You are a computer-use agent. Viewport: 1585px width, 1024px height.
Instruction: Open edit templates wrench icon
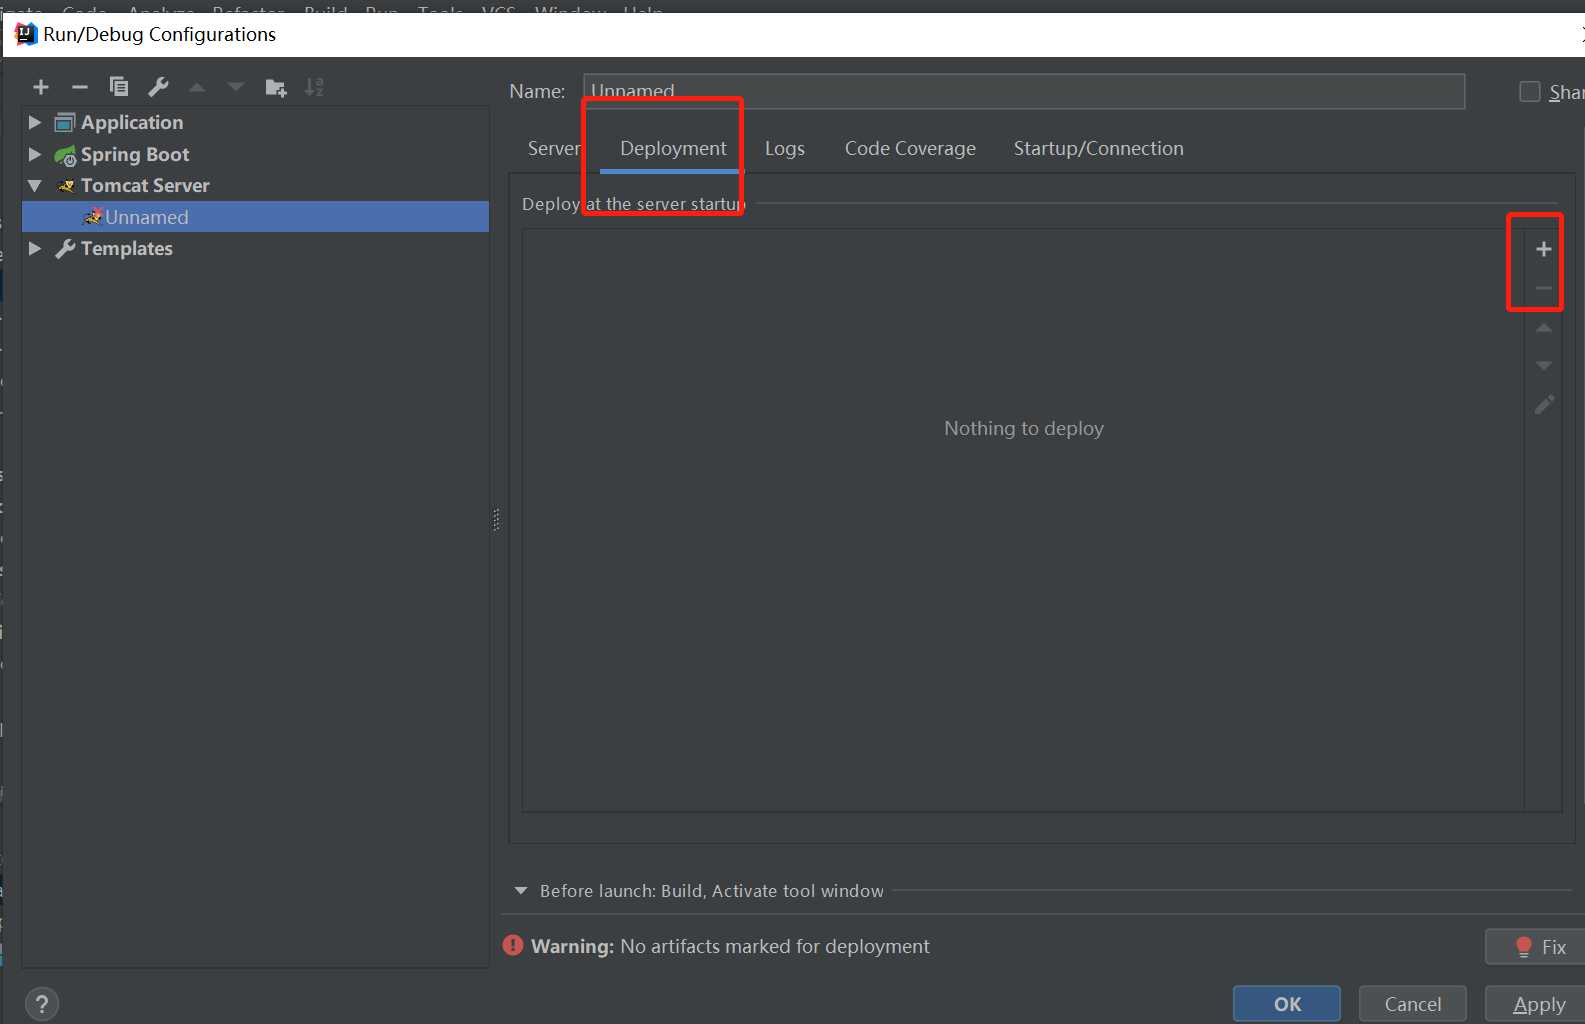(x=158, y=87)
